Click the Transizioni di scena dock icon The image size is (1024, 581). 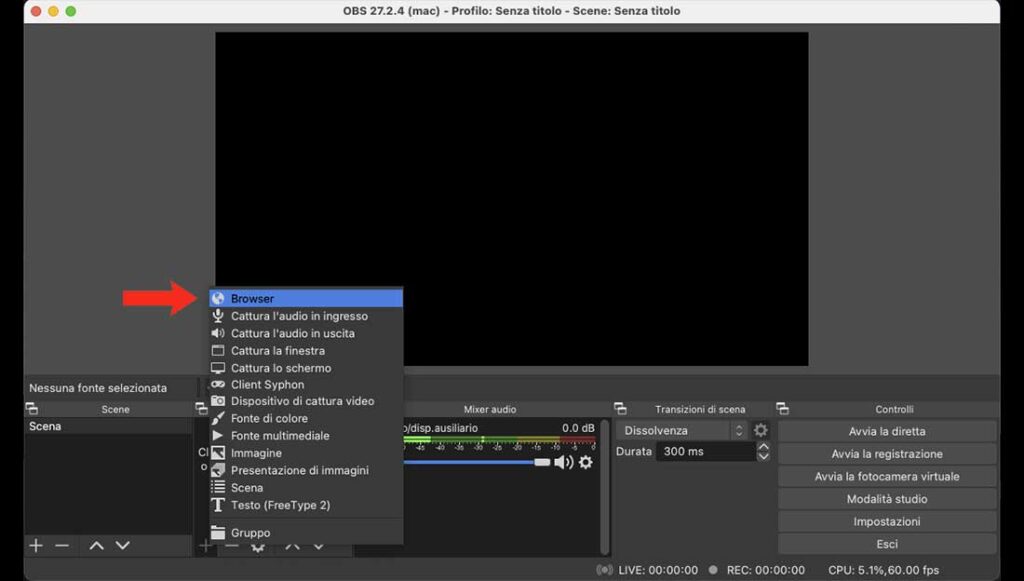pos(620,409)
